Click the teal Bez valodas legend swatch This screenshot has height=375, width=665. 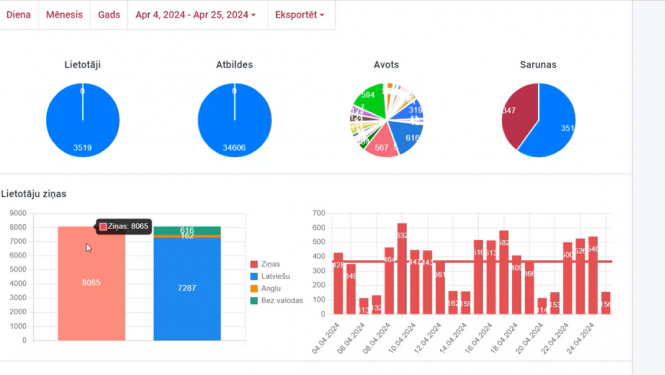[254, 301]
